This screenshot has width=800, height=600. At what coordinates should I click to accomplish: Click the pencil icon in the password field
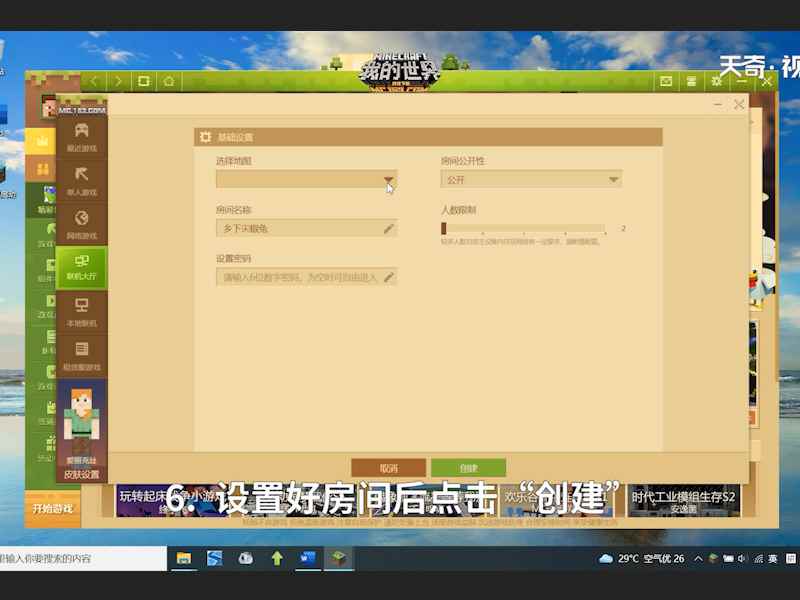tap(388, 277)
